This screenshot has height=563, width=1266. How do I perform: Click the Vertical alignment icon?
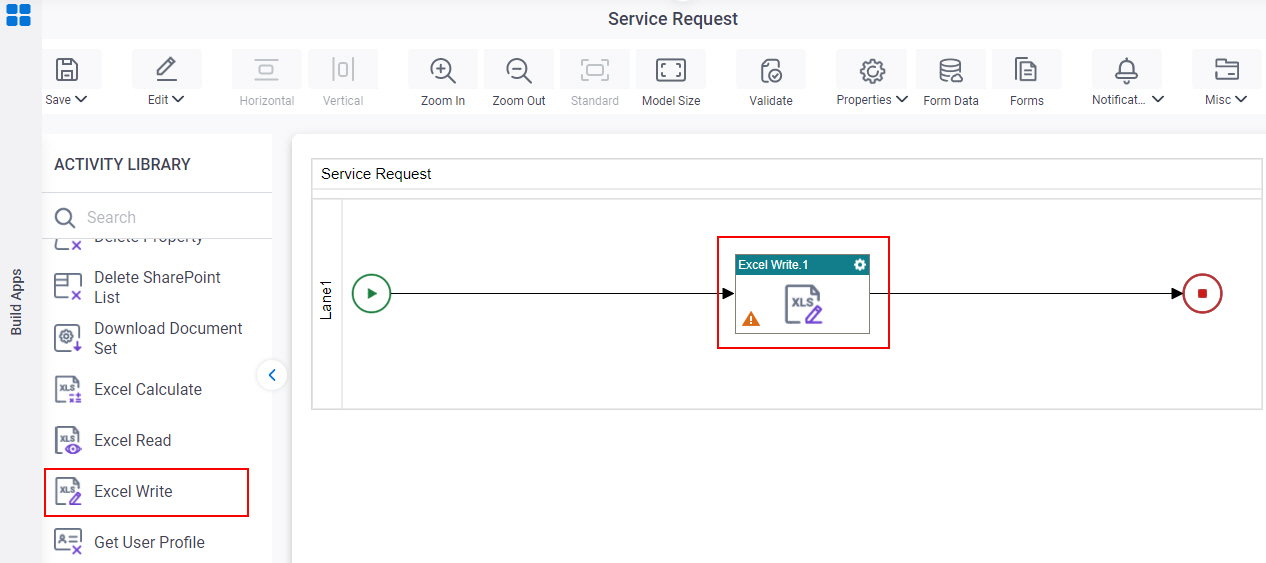click(x=343, y=69)
